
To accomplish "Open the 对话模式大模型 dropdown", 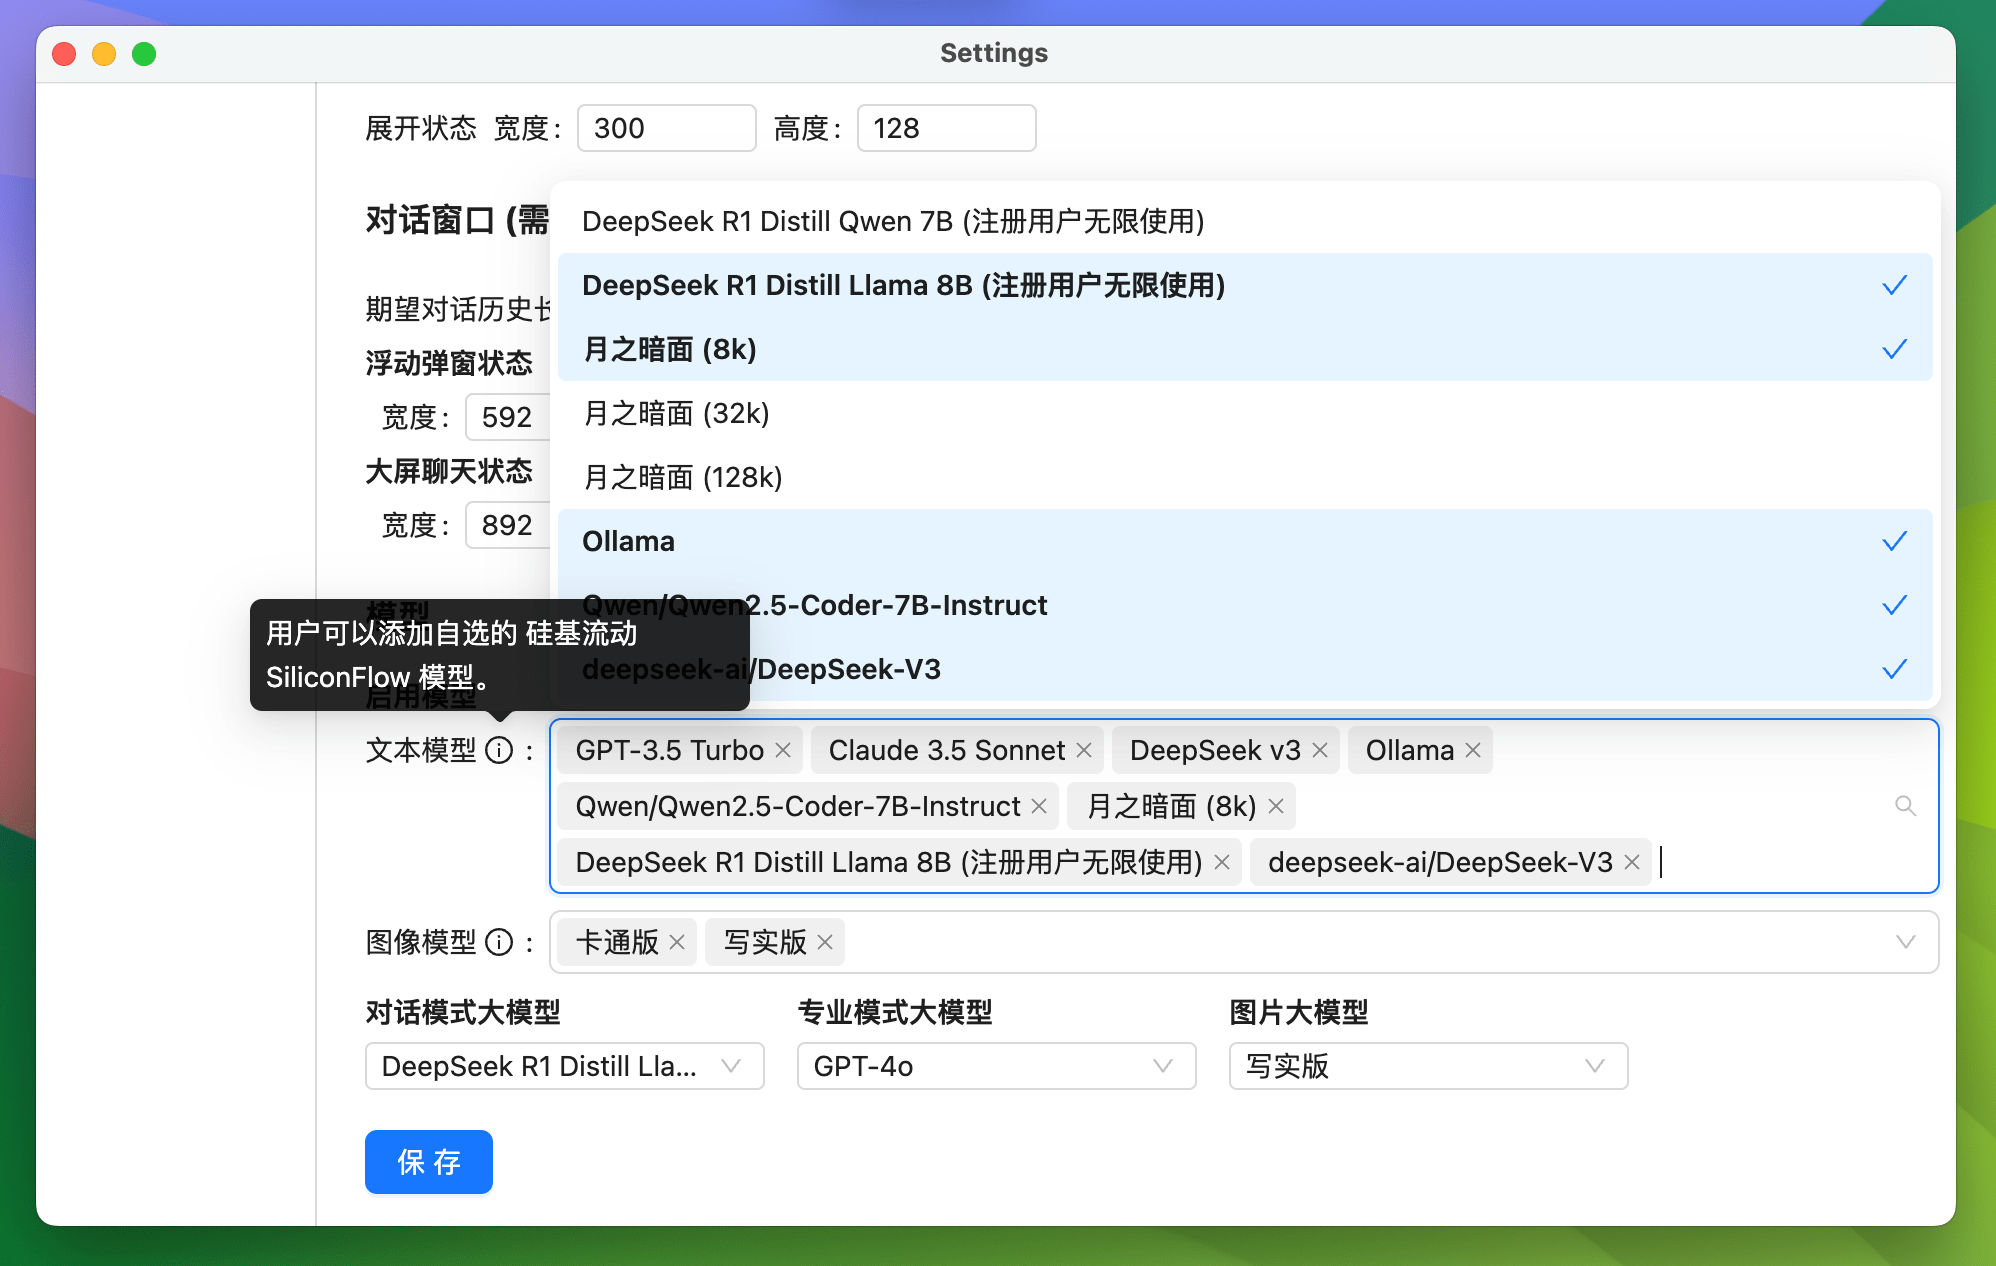I will pyautogui.click(x=565, y=1066).
